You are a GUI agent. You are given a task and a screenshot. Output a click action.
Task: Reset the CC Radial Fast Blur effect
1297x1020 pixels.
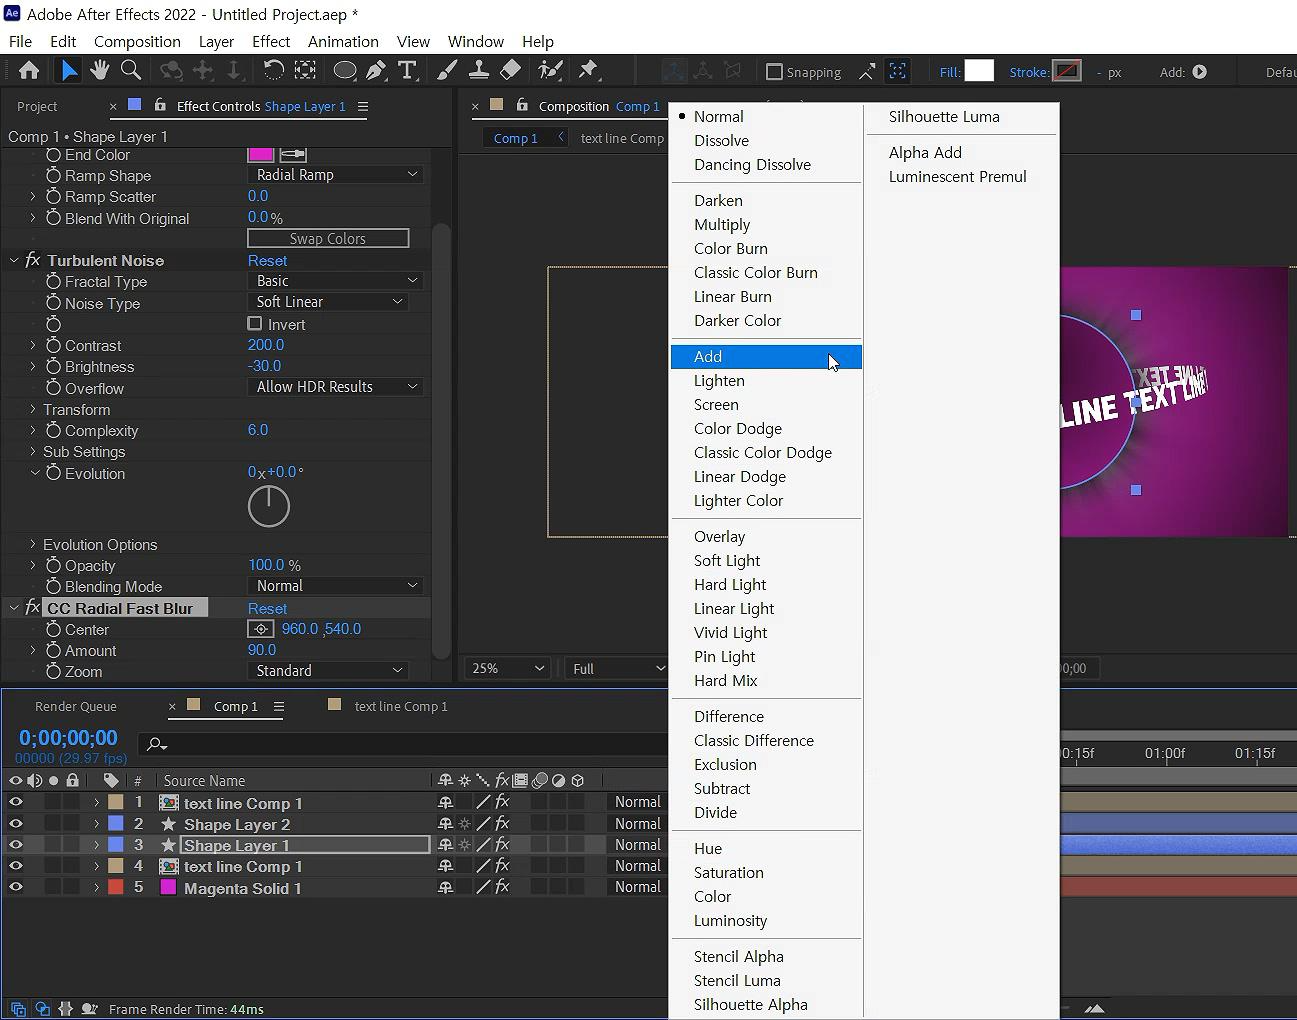[x=267, y=608]
